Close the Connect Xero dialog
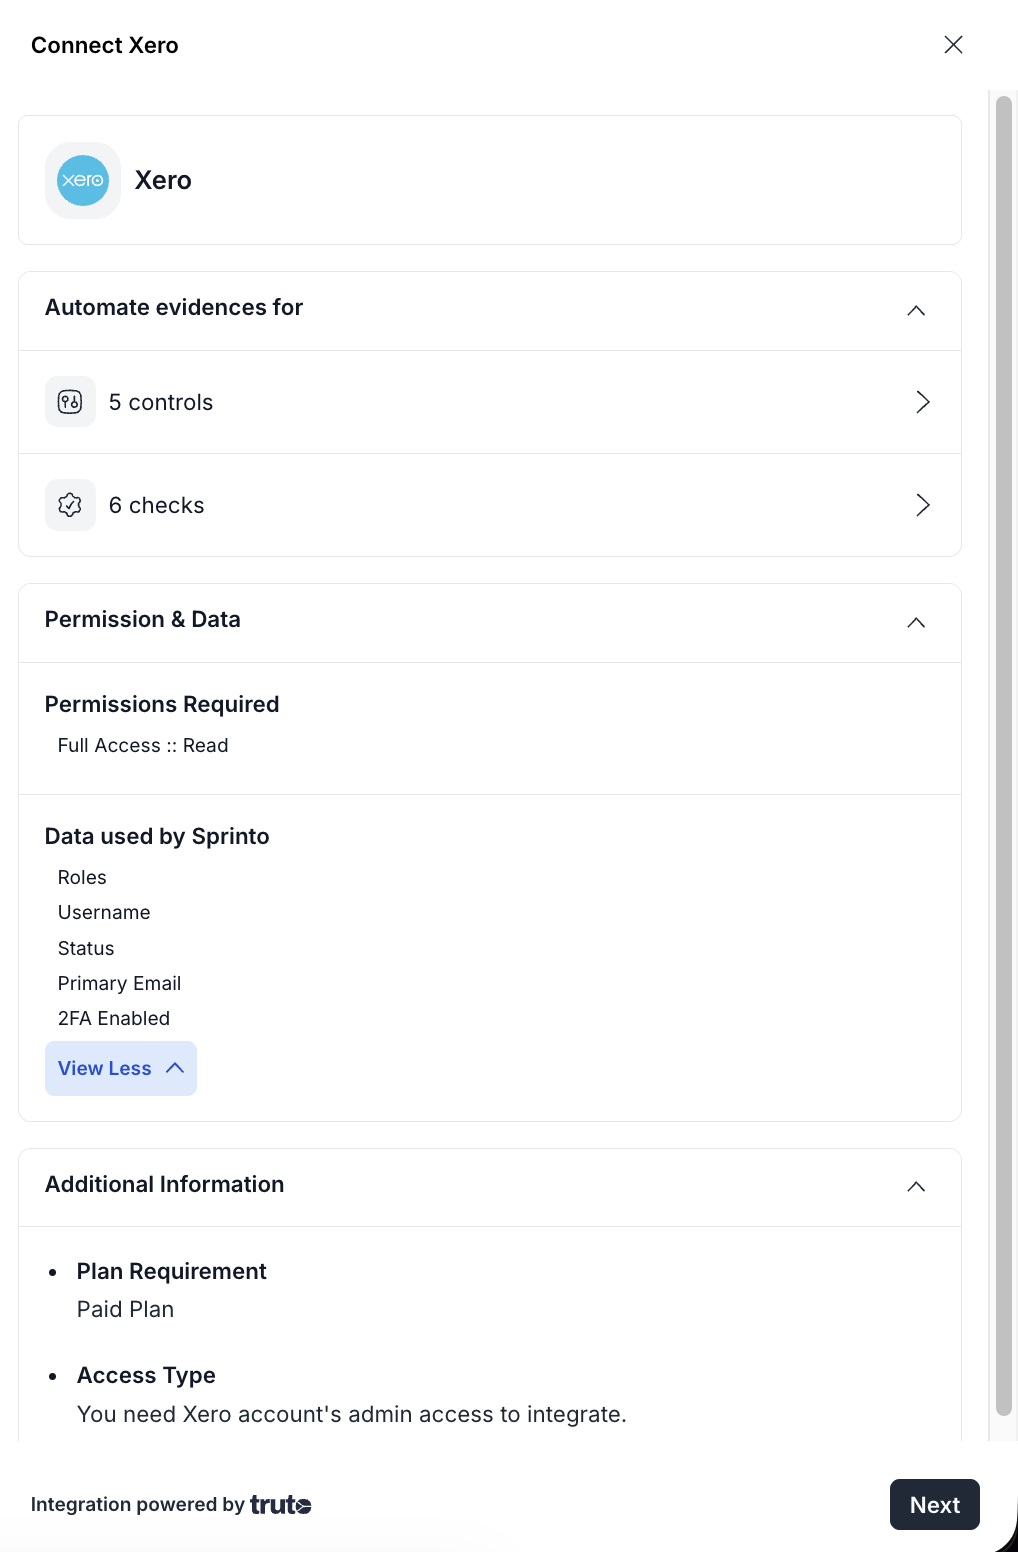 click(x=953, y=45)
